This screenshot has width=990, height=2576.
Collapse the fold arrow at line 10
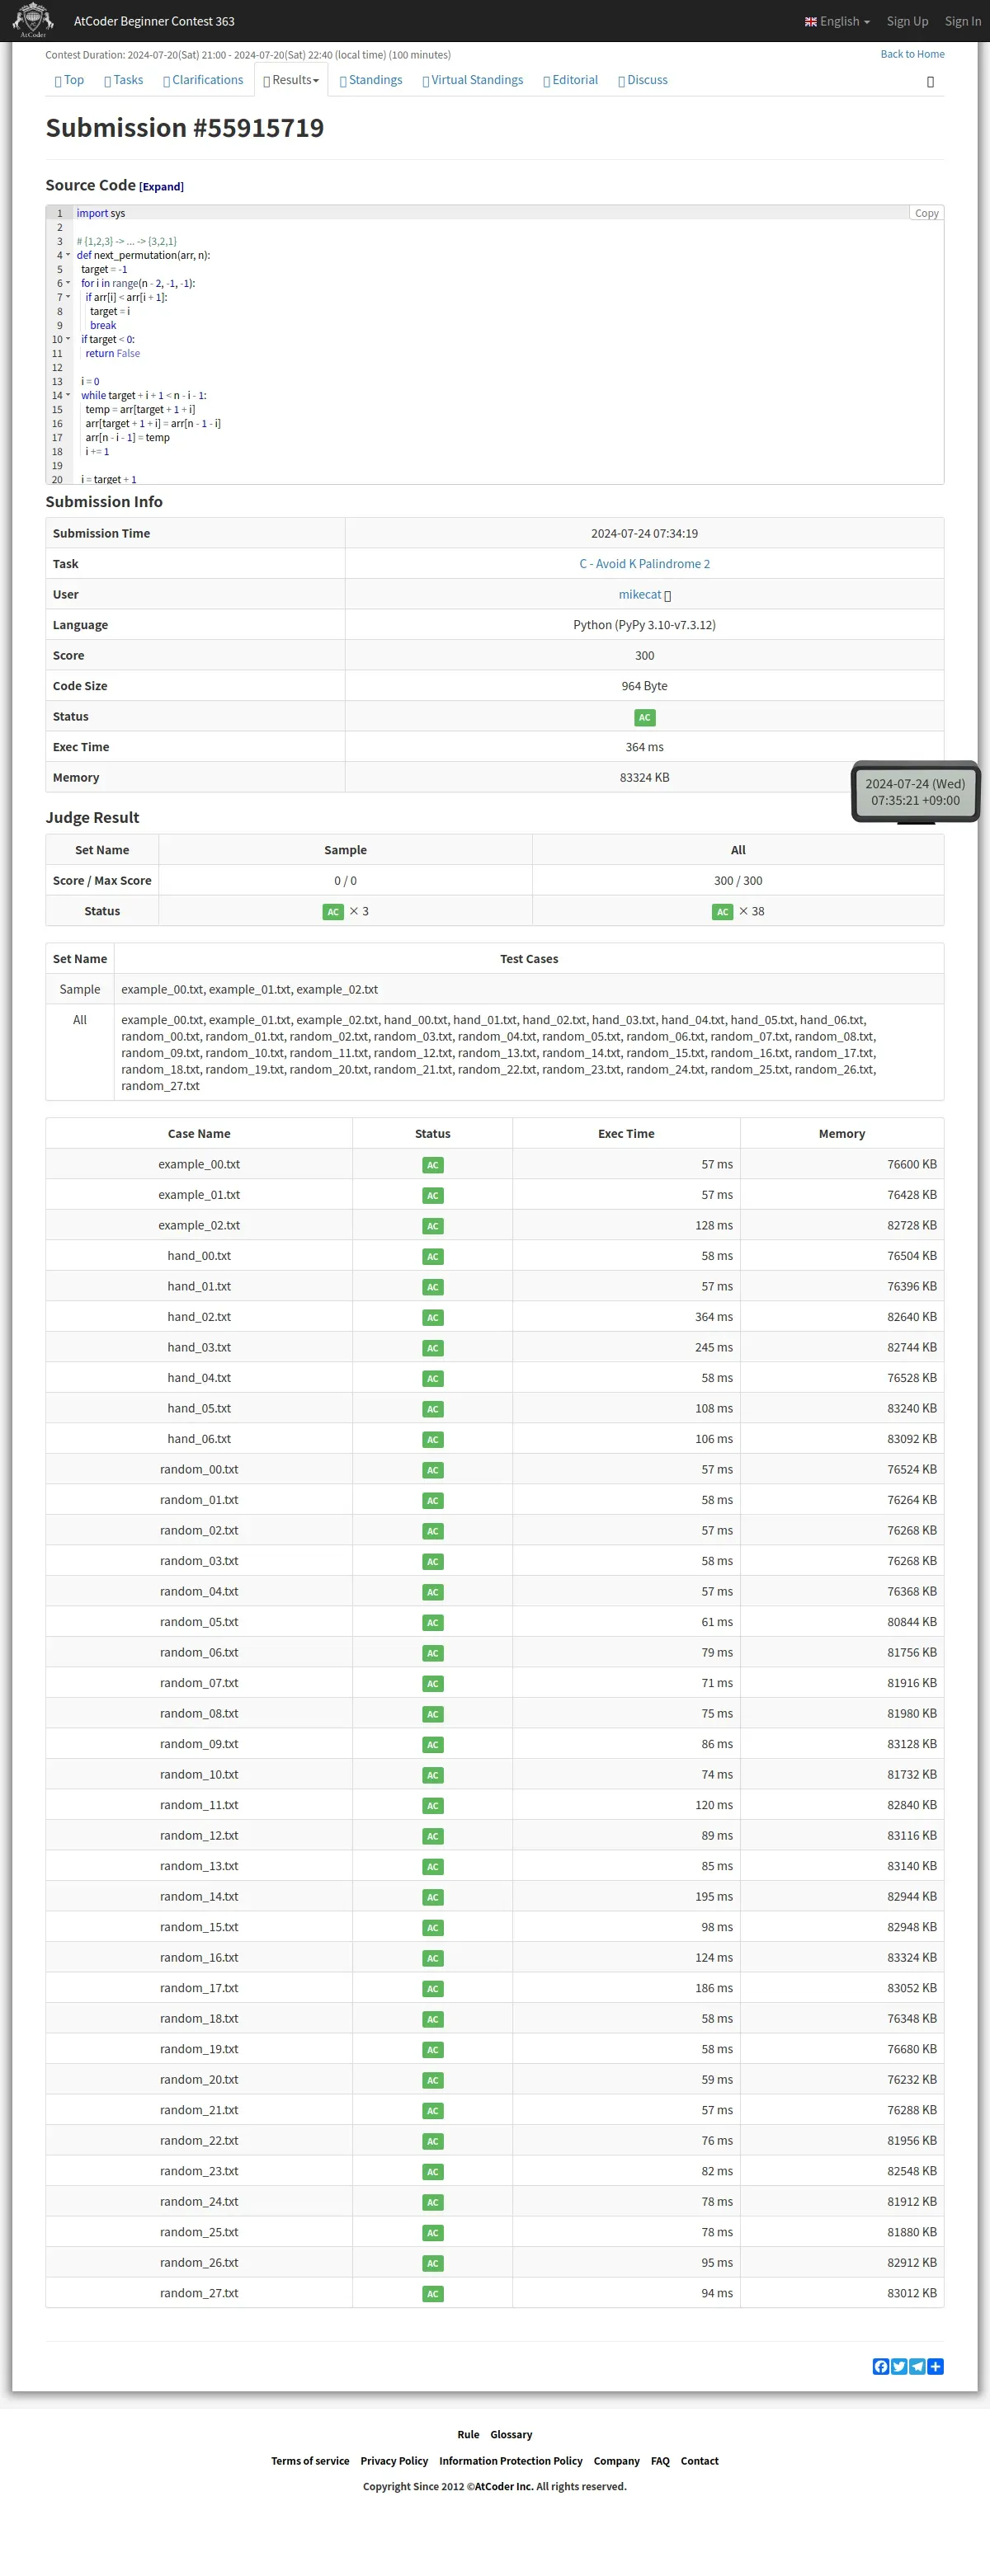(68, 339)
